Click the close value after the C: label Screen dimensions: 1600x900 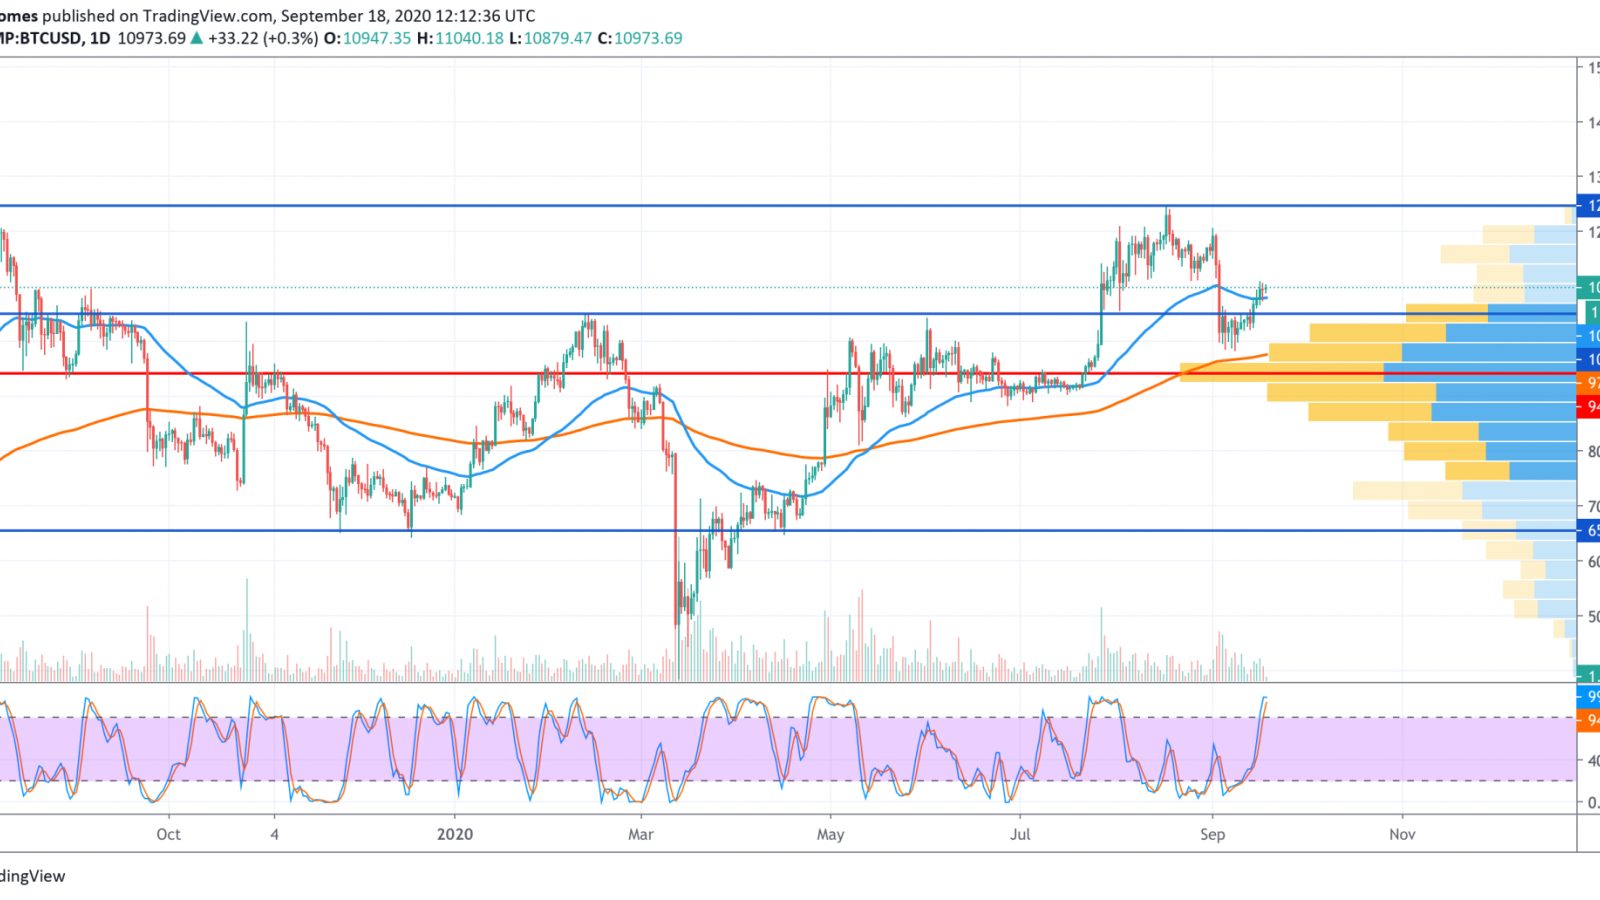(x=648, y=38)
